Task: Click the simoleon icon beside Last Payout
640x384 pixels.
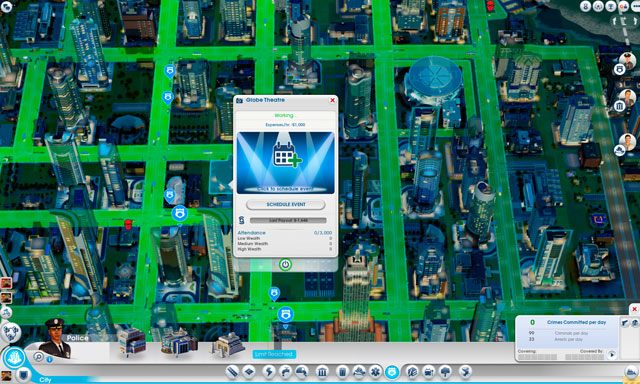Action: [x=241, y=221]
